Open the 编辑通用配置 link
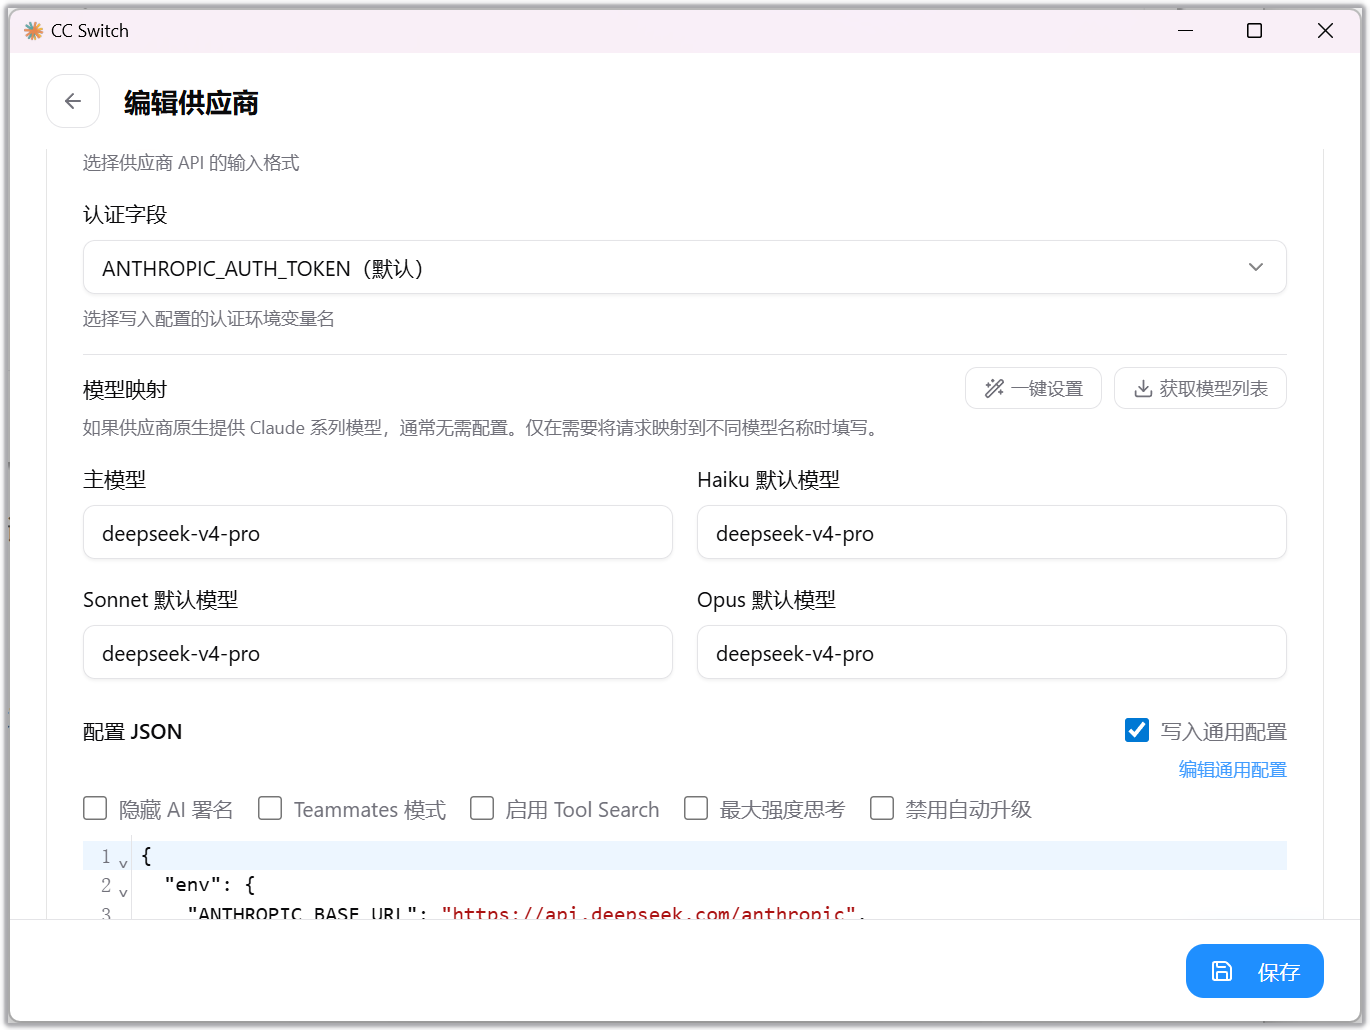This screenshot has width=1370, height=1031. coord(1232,769)
